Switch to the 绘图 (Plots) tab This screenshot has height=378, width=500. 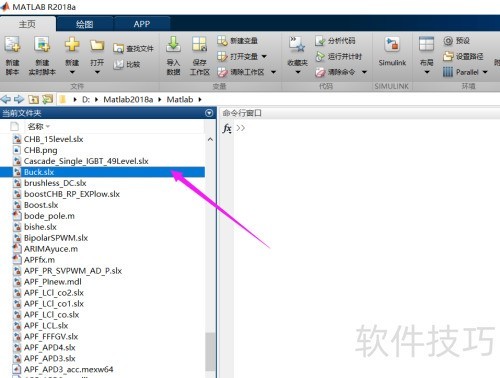click(85, 24)
